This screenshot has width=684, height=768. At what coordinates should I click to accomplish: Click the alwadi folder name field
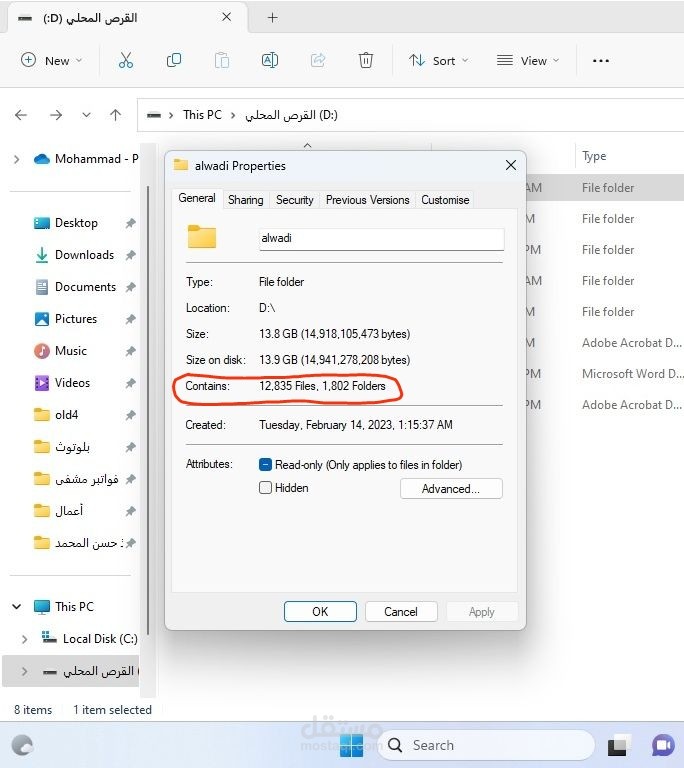(x=381, y=239)
